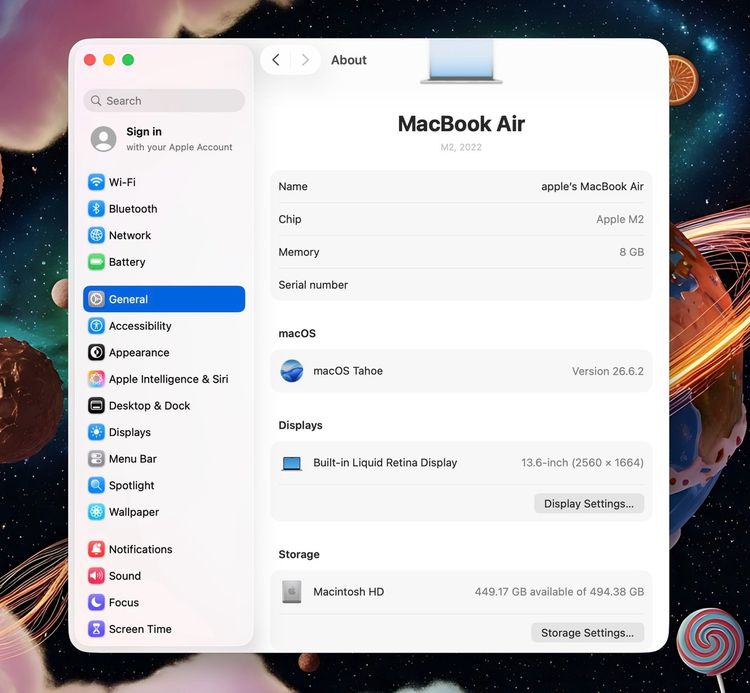Screen dimensions: 750x693
Task: Click Version 26.6.2 text
Action: 607,371
